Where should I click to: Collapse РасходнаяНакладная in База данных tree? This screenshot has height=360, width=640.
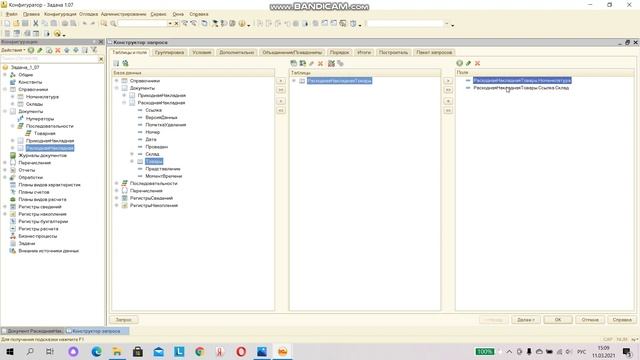click(124, 103)
